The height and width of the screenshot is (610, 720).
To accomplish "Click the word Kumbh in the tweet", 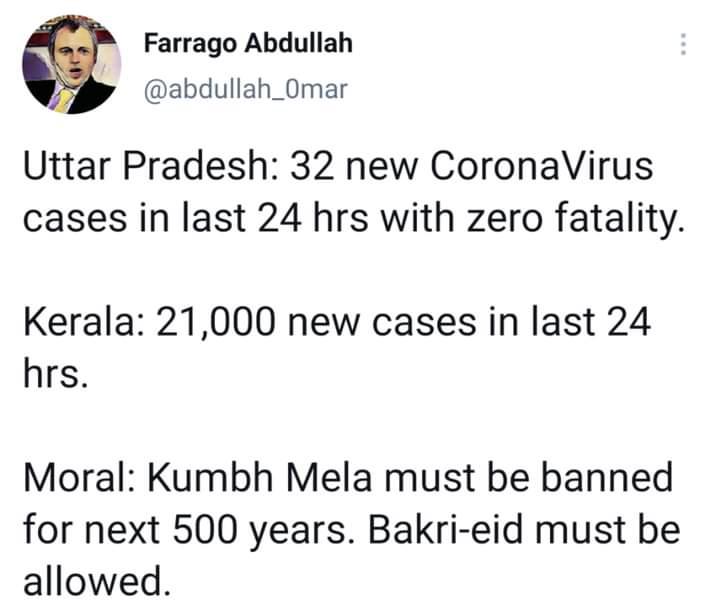I will pyautogui.click(x=211, y=478).
